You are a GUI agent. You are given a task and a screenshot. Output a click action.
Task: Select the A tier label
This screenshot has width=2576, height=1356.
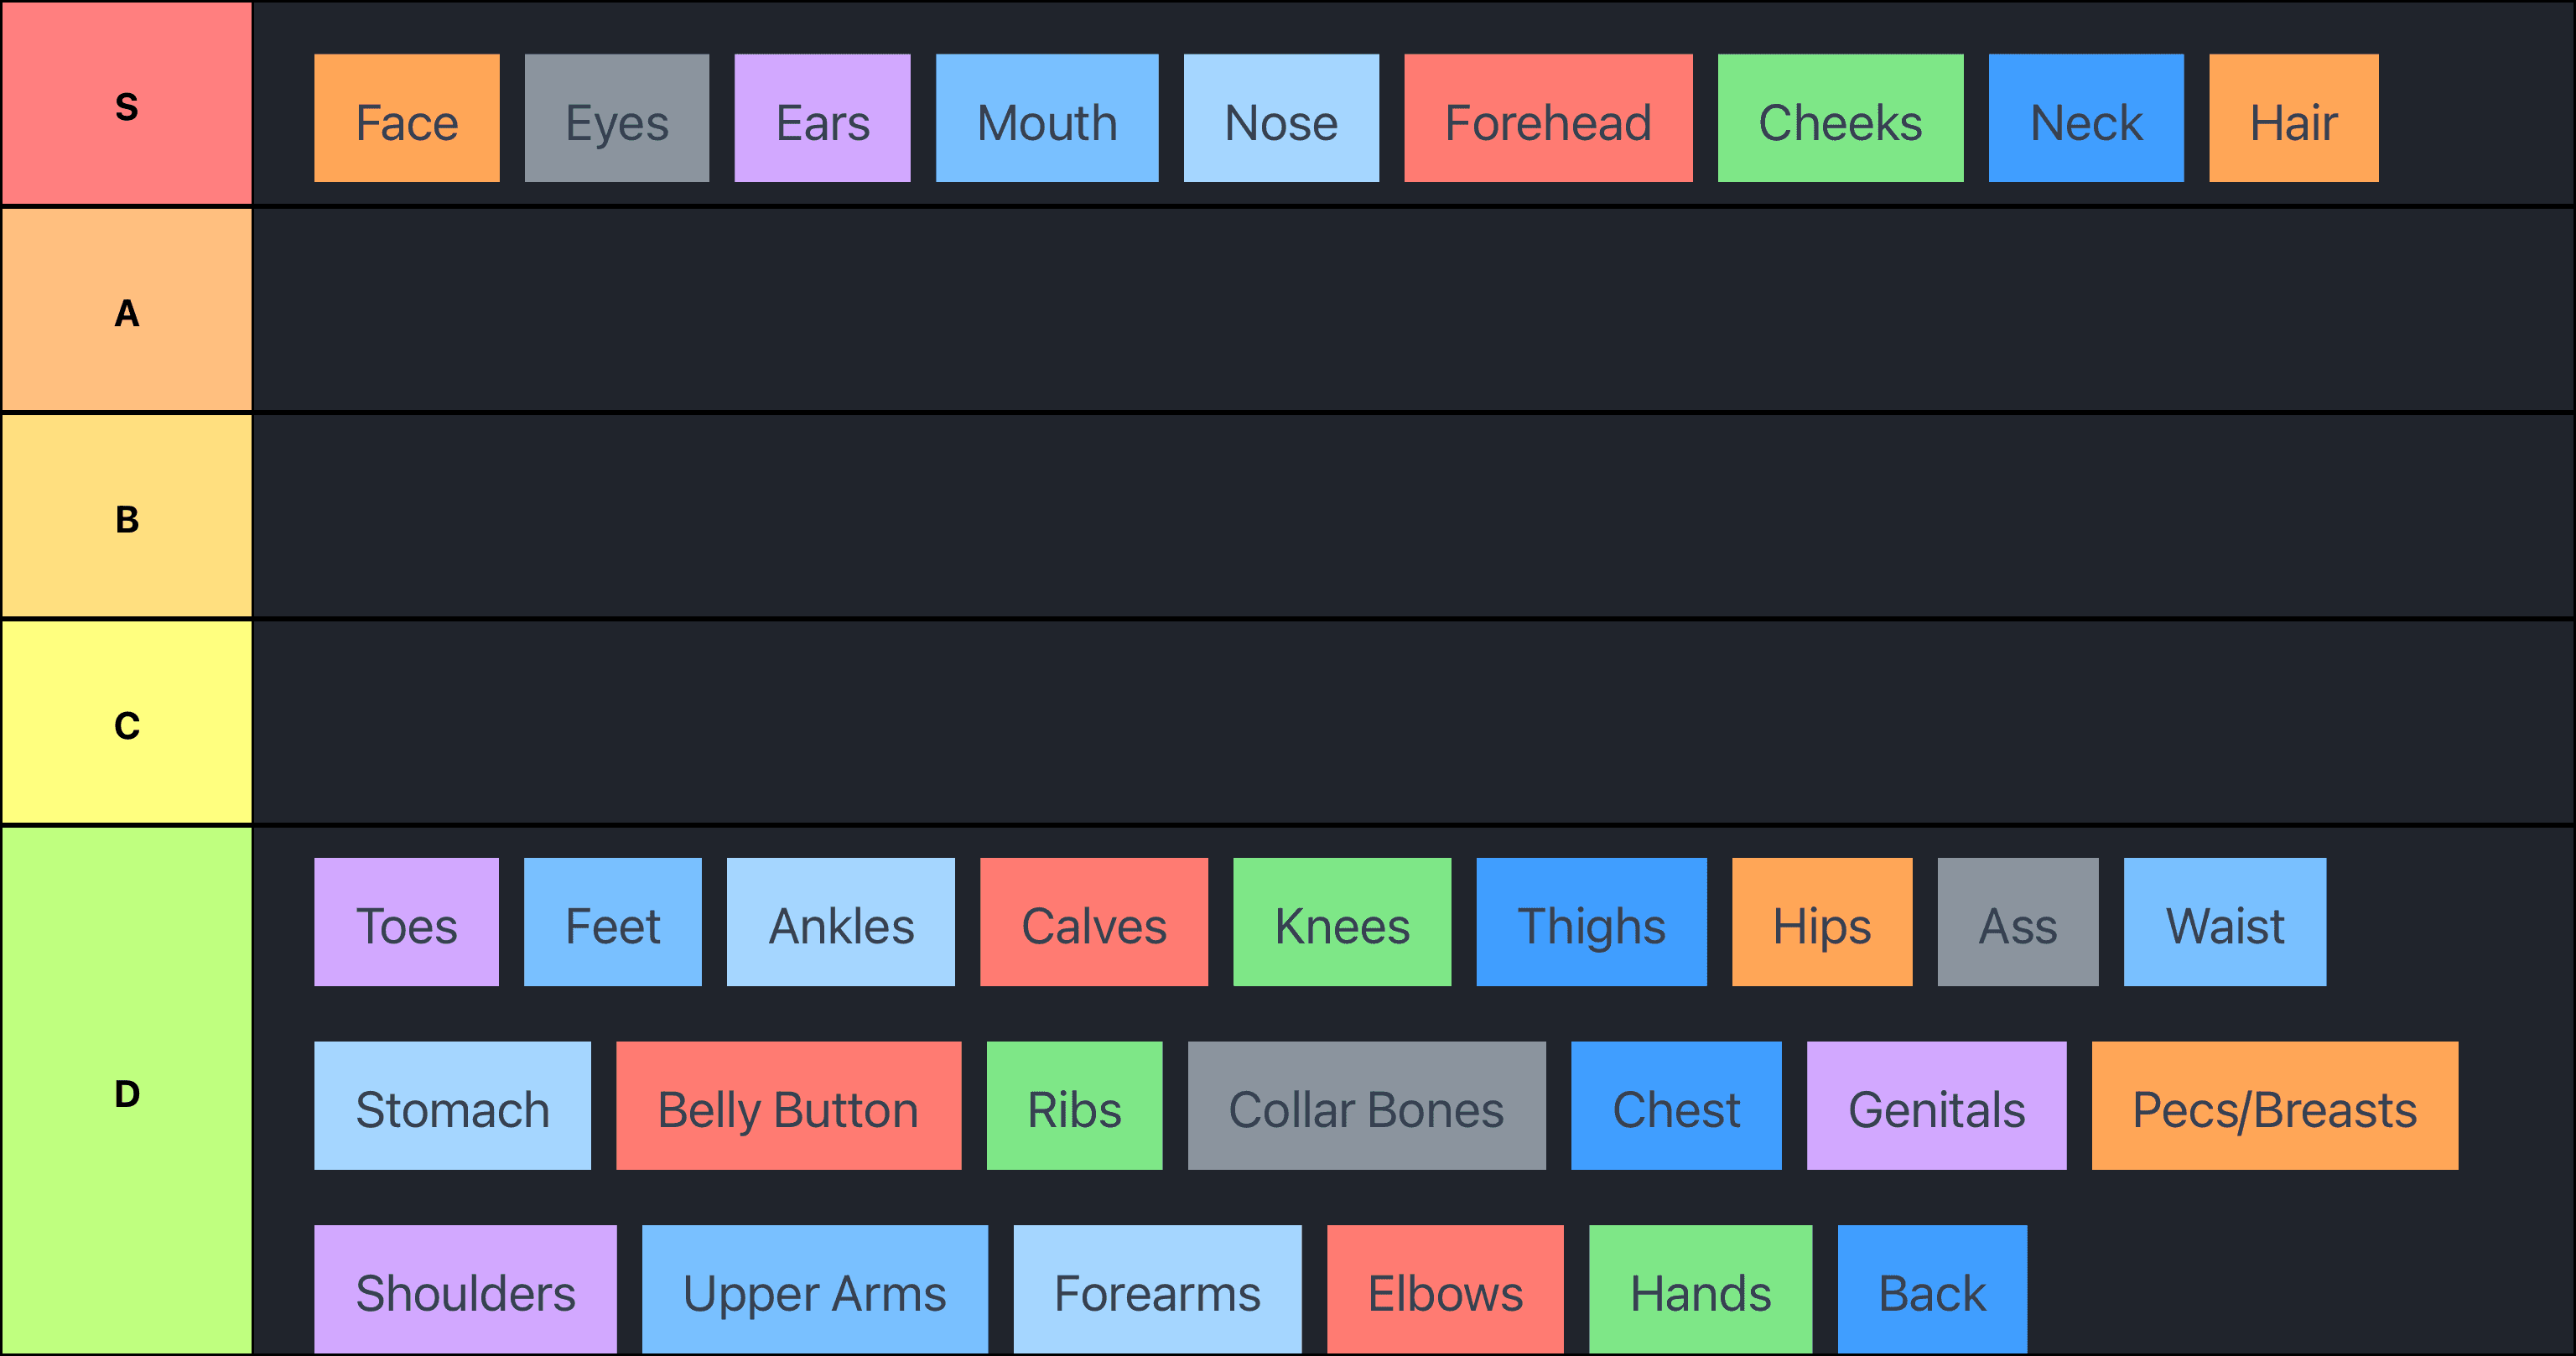(x=126, y=311)
